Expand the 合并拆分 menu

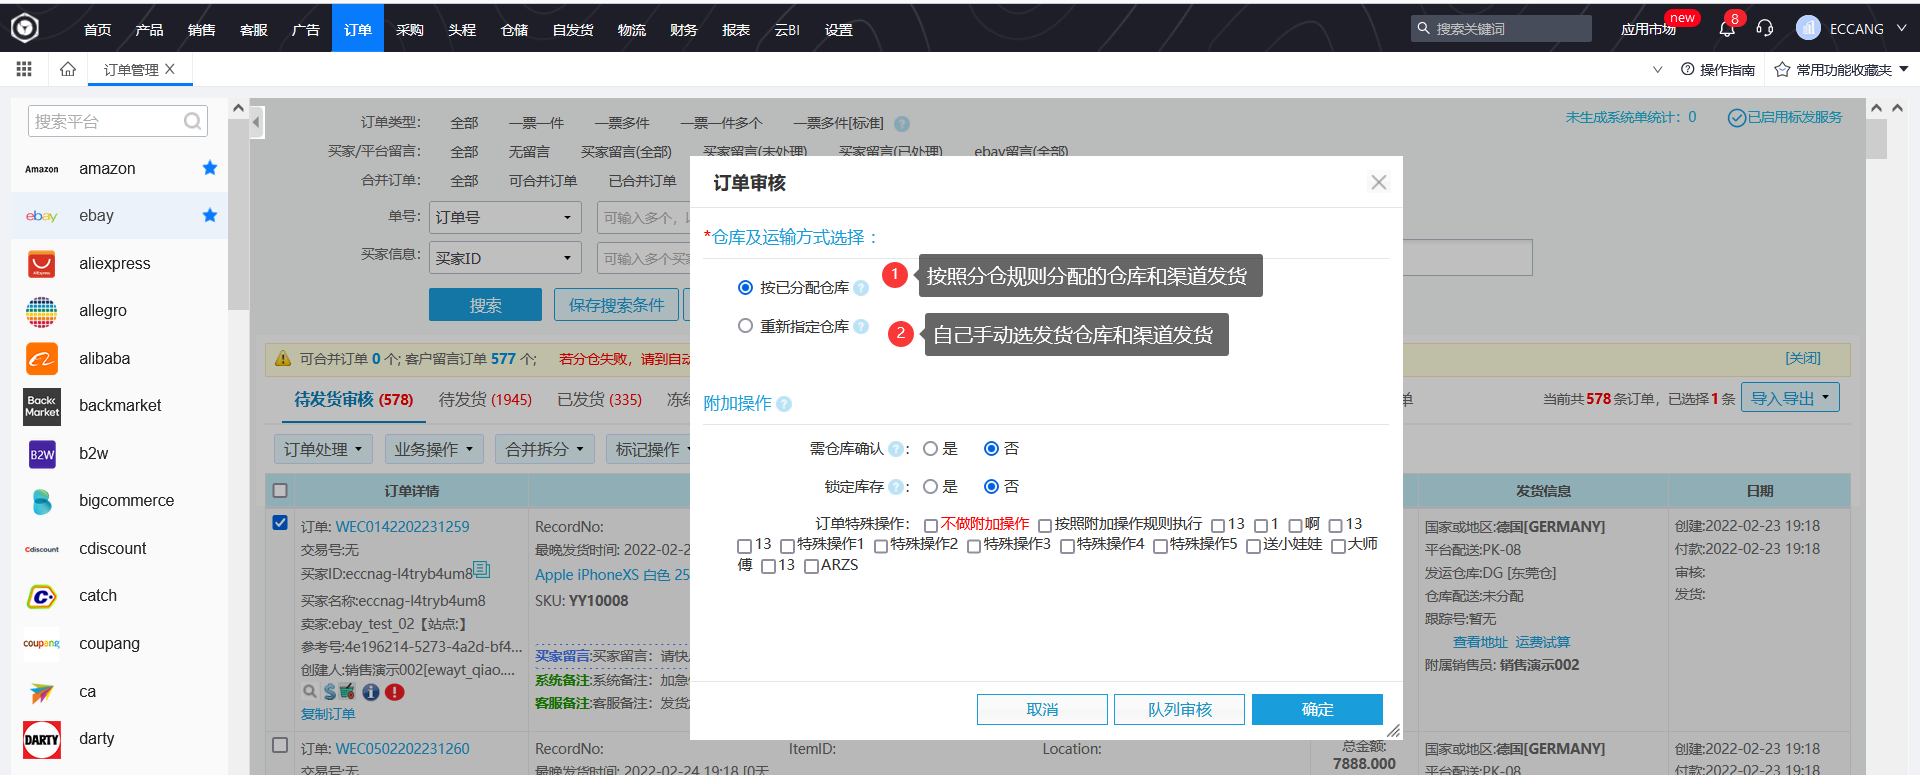coord(545,449)
